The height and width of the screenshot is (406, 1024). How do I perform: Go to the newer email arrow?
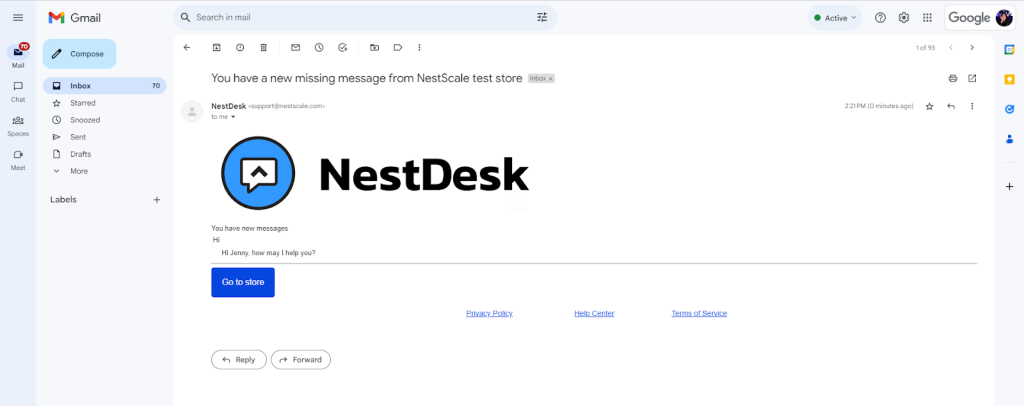pyautogui.click(x=951, y=47)
